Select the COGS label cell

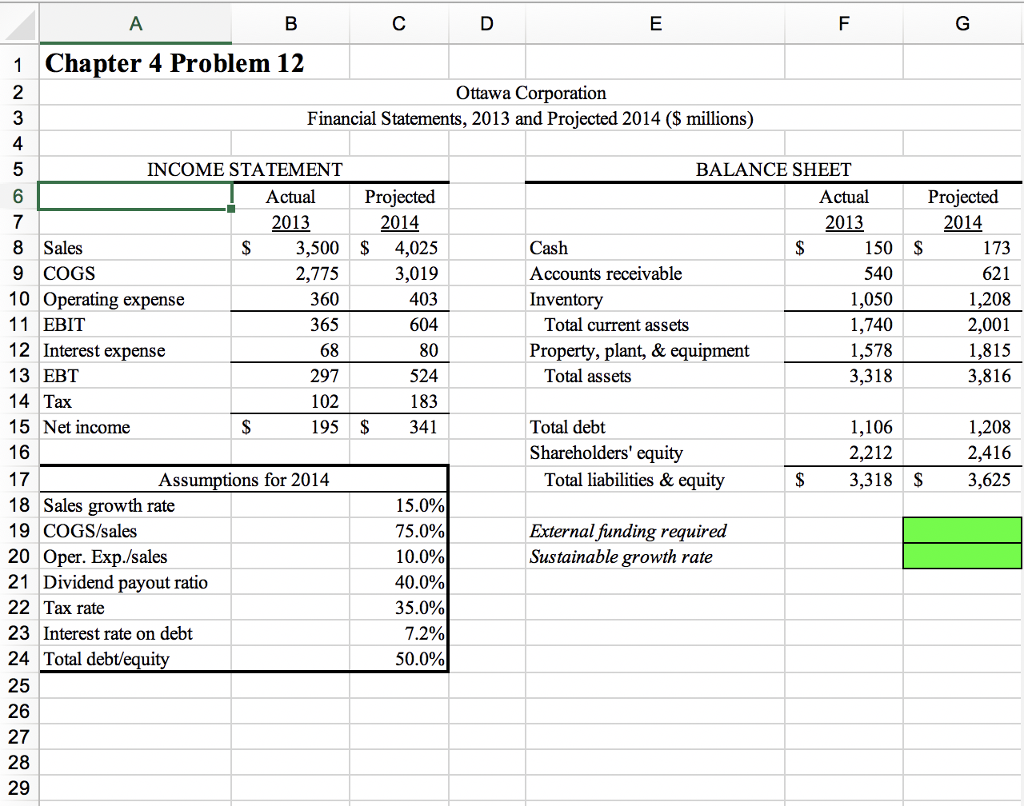click(135, 273)
